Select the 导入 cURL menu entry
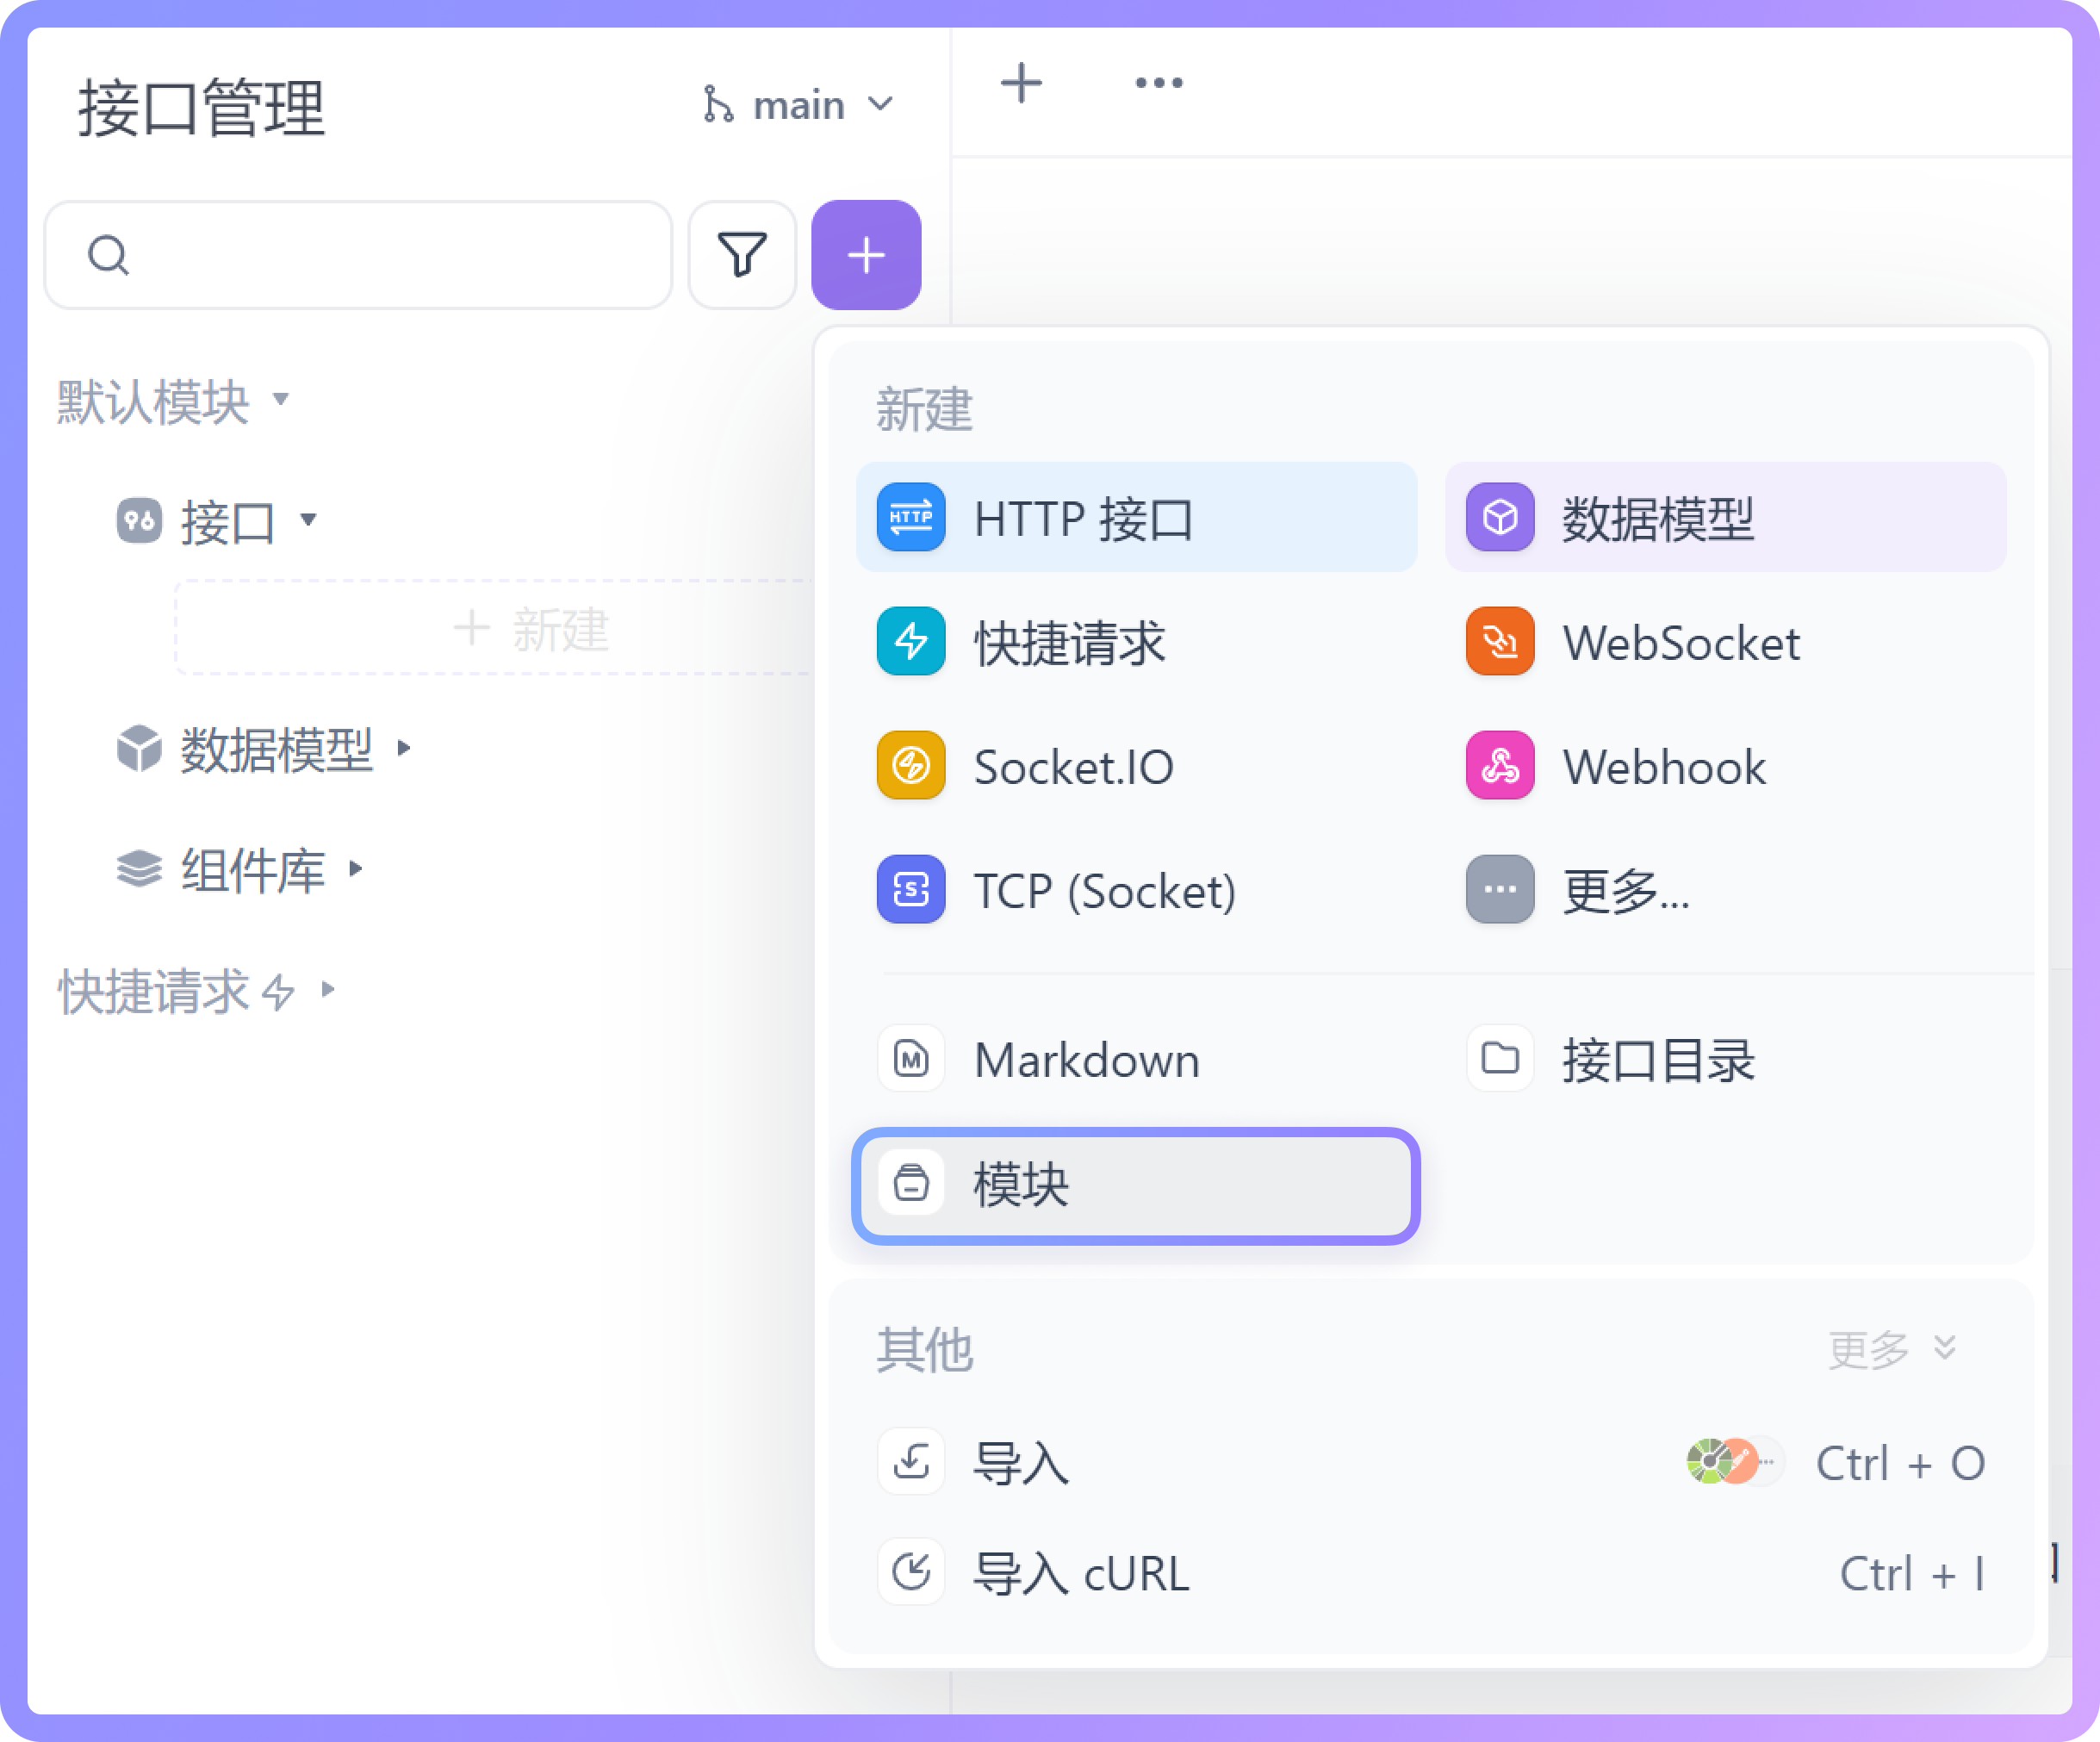 click(x=1082, y=1574)
